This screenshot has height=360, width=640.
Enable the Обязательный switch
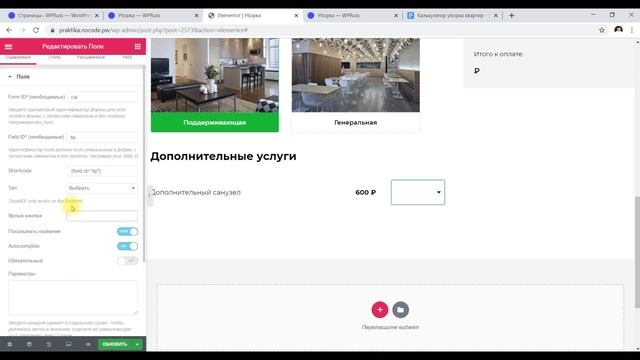pos(127,261)
